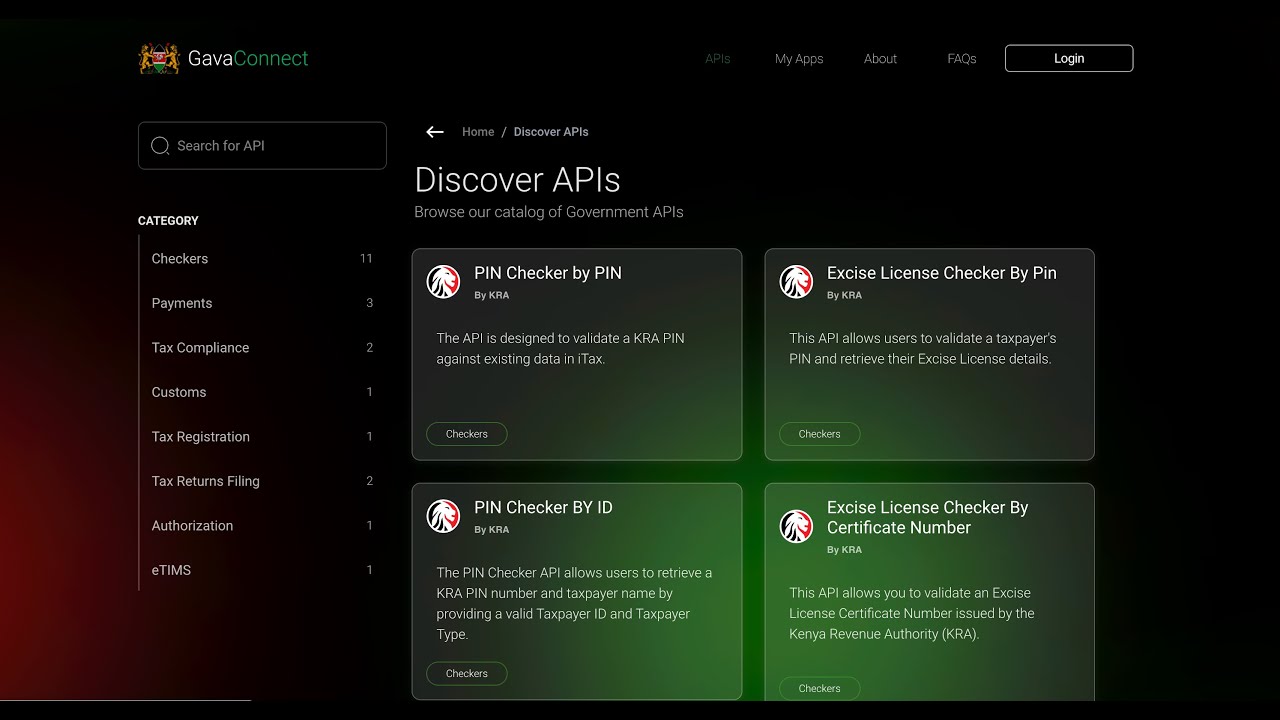Click the magnifier icon in search box
The image size is (1280, 720).
click(x=160, y=146)
